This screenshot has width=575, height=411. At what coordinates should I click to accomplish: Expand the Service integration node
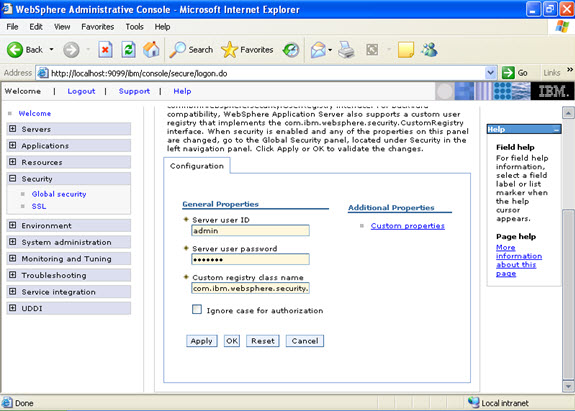coord(12,291)
